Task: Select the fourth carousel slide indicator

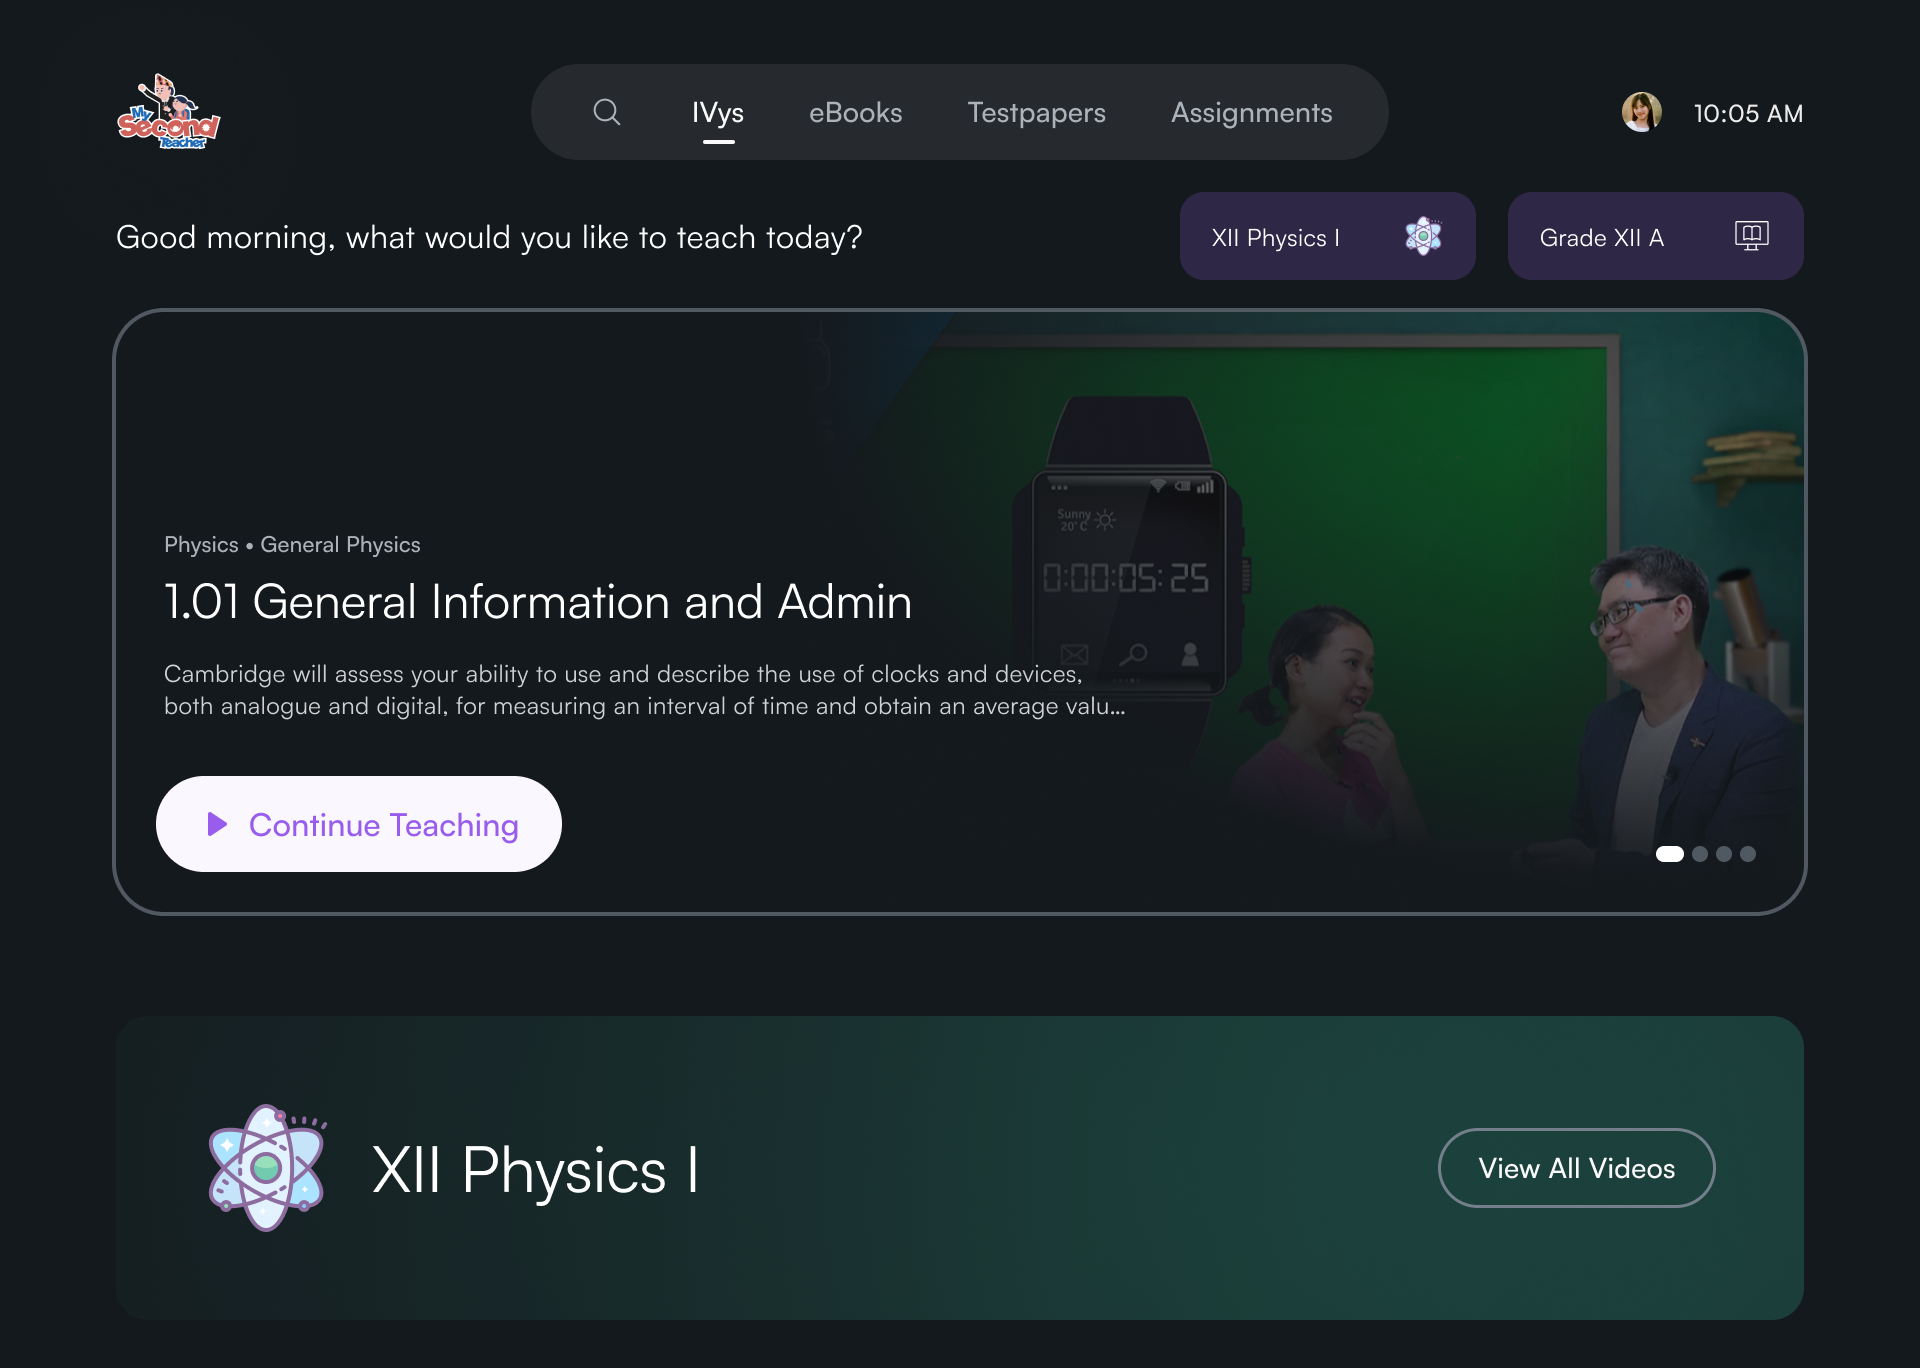Action: point(1748,854)
